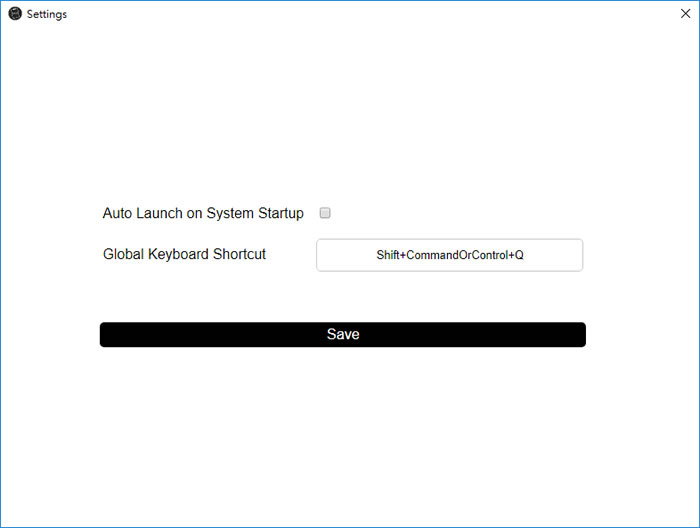The width and height of the screenshot is (700, 528).
Task: Click the Global Keyboard Shortcut label
Action: click(184, 254)
